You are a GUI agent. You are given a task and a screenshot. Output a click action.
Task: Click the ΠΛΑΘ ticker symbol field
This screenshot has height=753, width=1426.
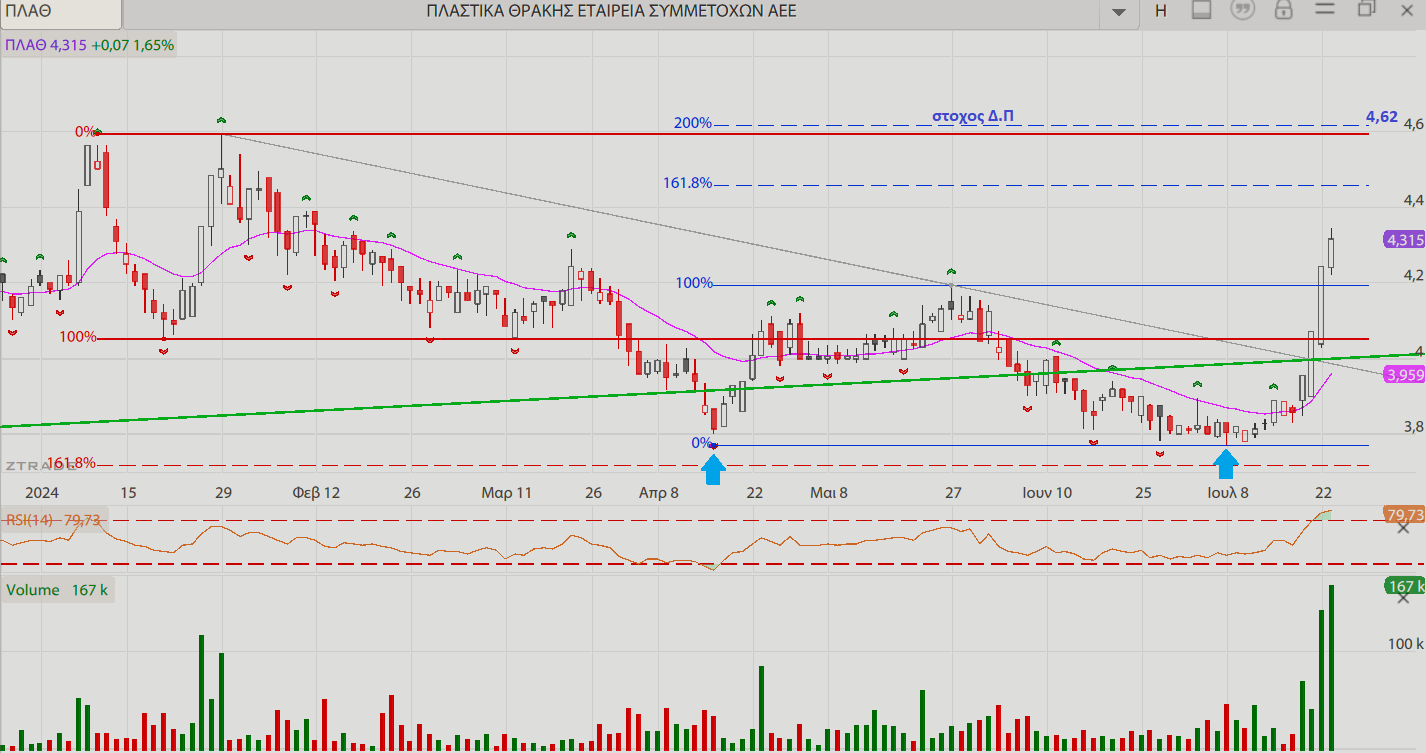61,12
